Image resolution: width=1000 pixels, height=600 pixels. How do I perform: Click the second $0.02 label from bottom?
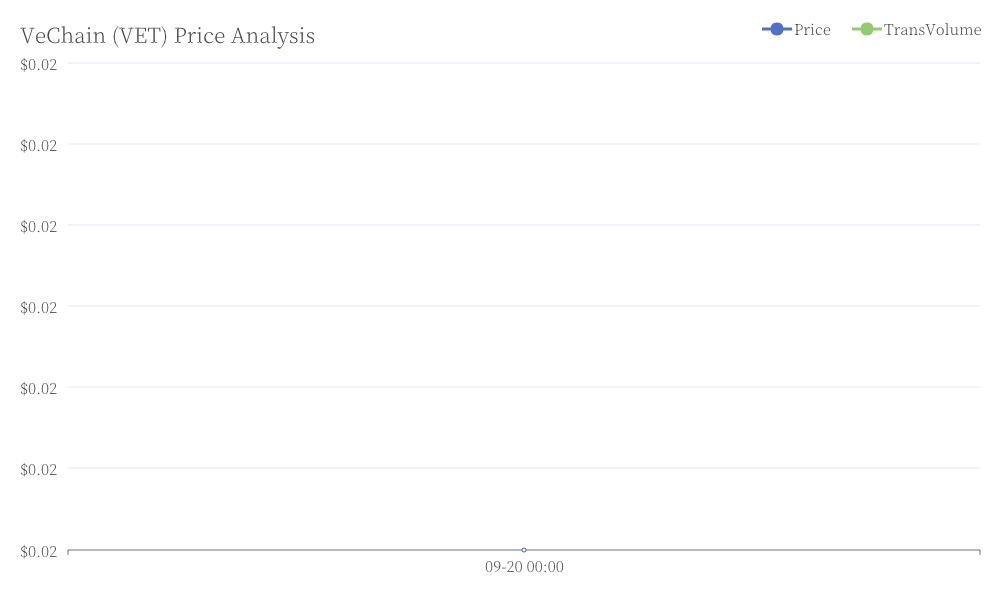[x=38, y=469]
